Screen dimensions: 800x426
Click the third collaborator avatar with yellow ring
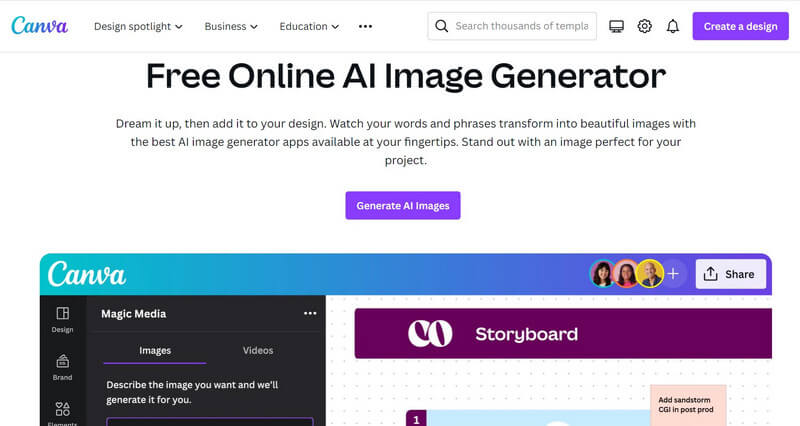650,274
